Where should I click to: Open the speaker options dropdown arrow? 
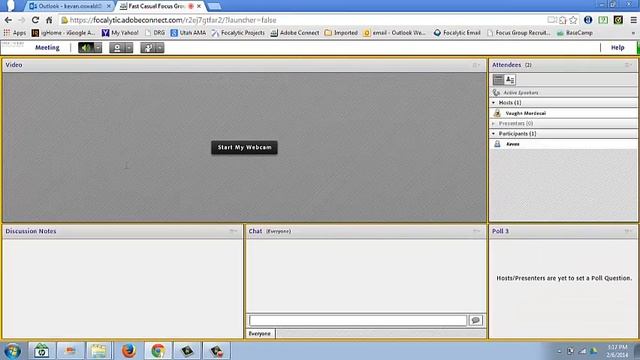[x=98, y=48]
